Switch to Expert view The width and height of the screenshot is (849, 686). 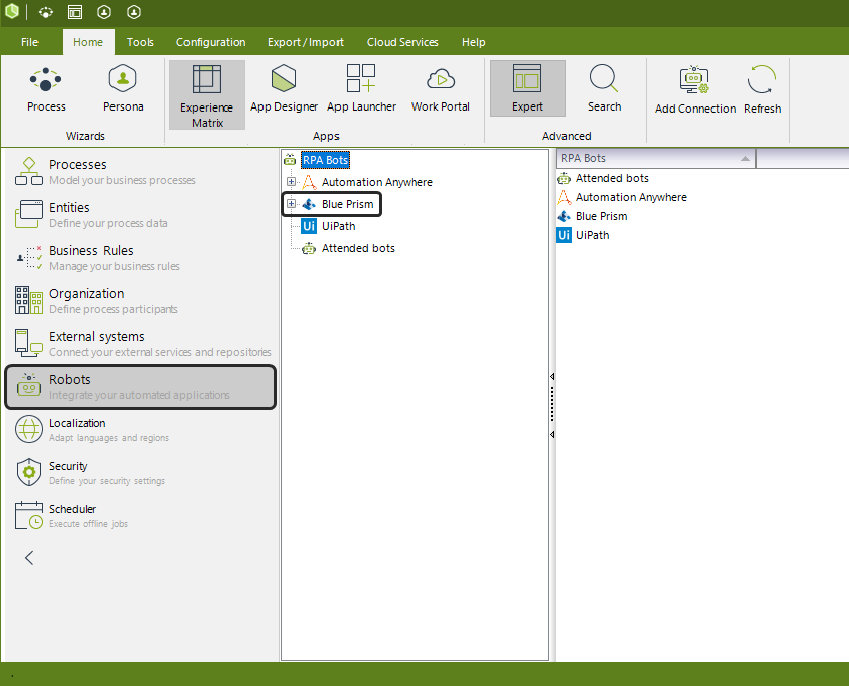[527, 89]
